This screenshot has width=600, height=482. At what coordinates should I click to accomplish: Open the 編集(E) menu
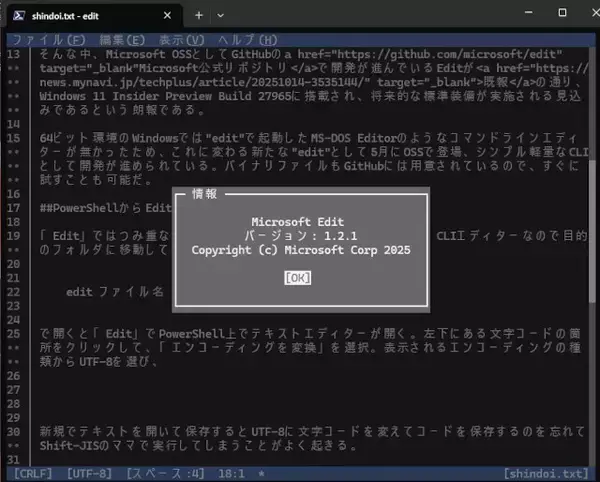point(122,40)
